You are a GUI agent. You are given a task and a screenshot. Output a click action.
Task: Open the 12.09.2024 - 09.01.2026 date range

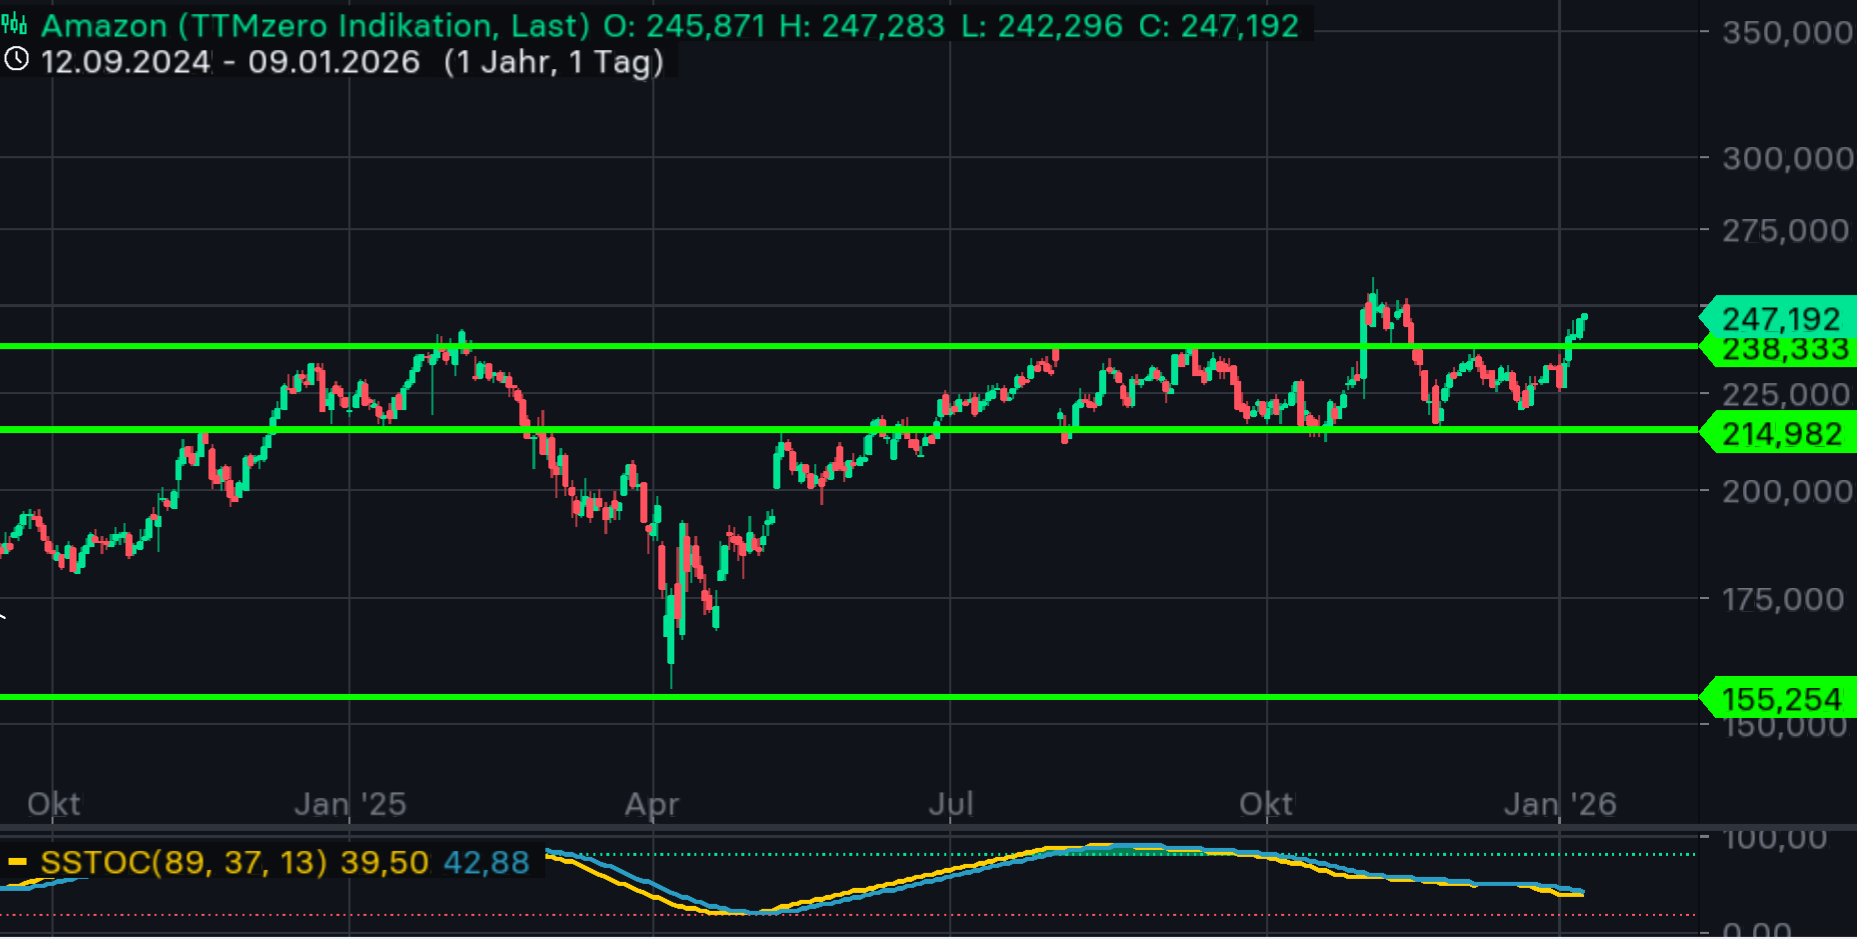[x=230, y=62]
